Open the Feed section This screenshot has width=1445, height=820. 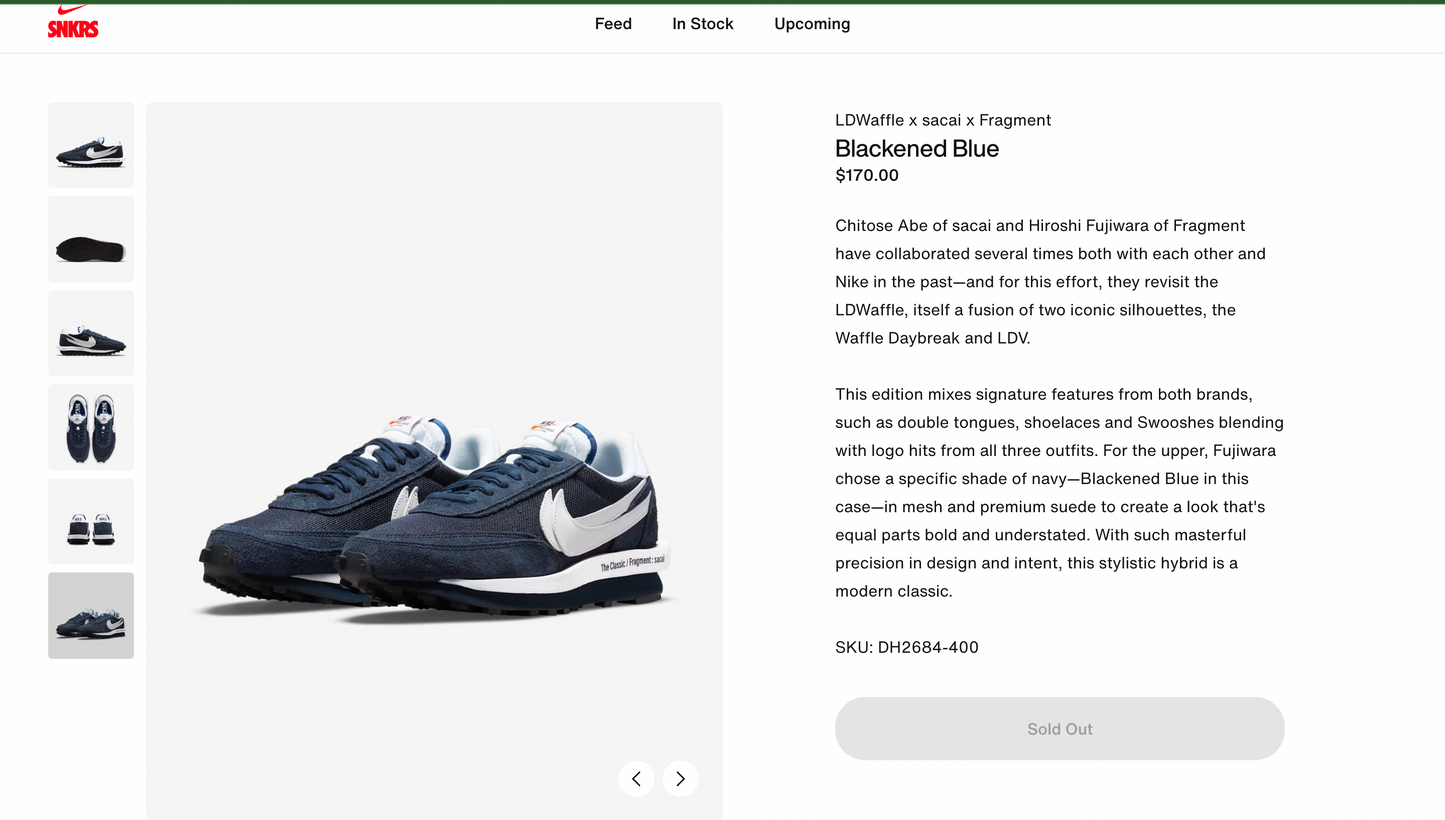(613, 24)
